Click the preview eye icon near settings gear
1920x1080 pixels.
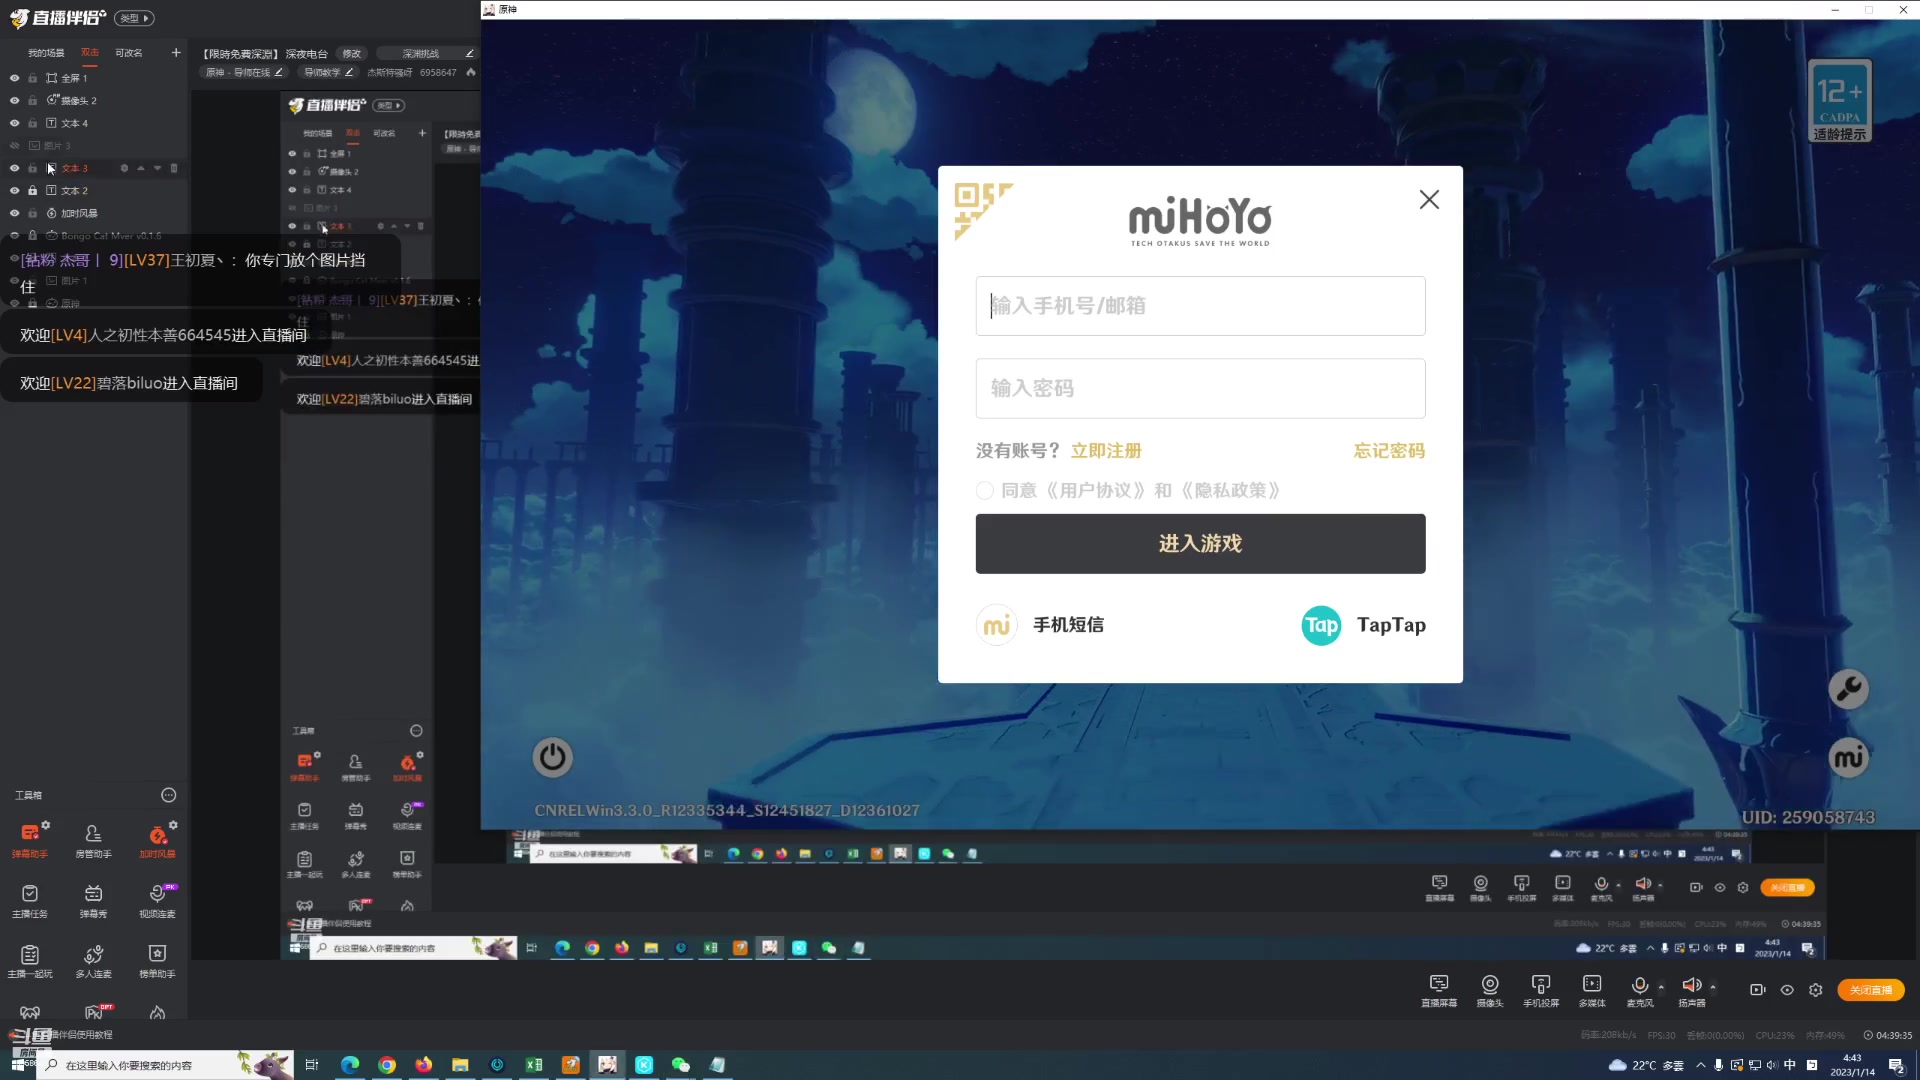(x=1787, y=990)
